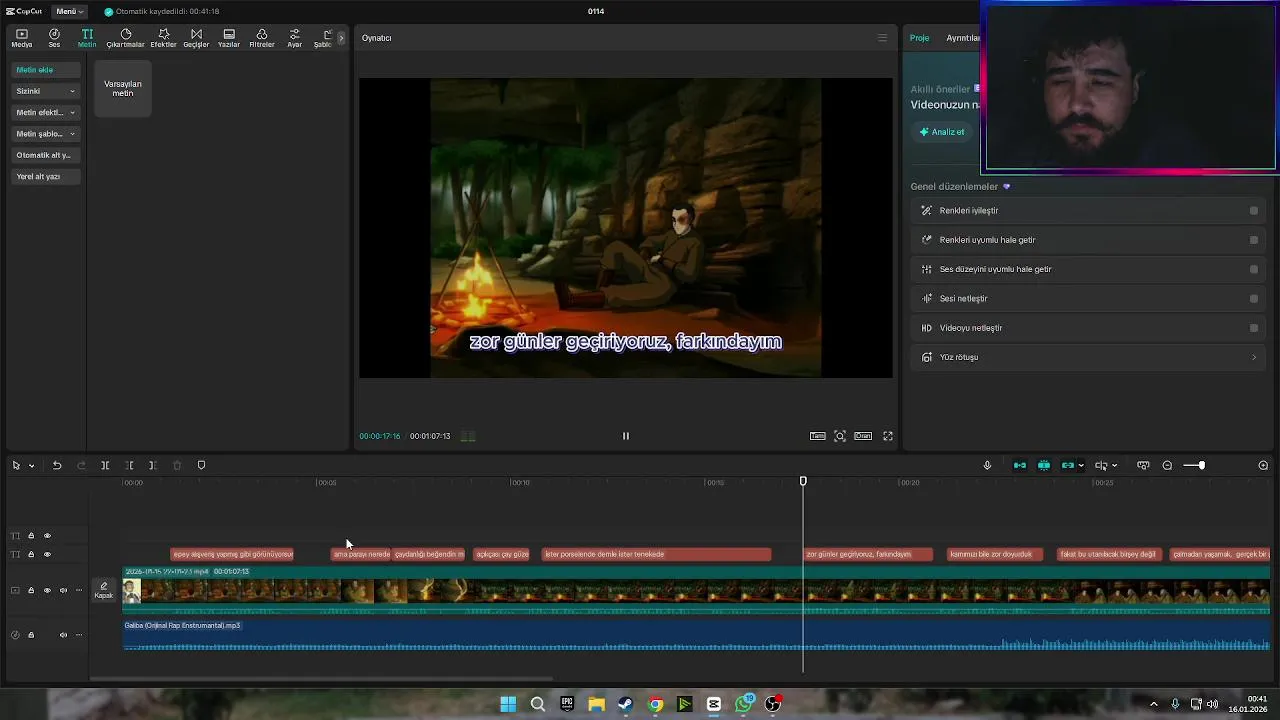
Task: Click the Tam quality button in player
Action: pos(818,436)
